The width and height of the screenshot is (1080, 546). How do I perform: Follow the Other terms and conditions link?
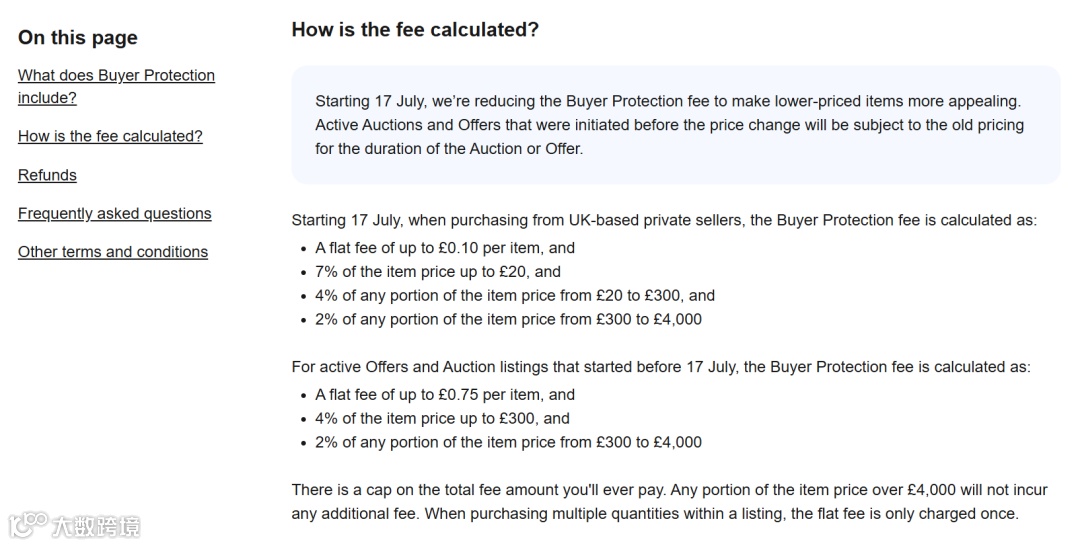click(x=113, y=252)
